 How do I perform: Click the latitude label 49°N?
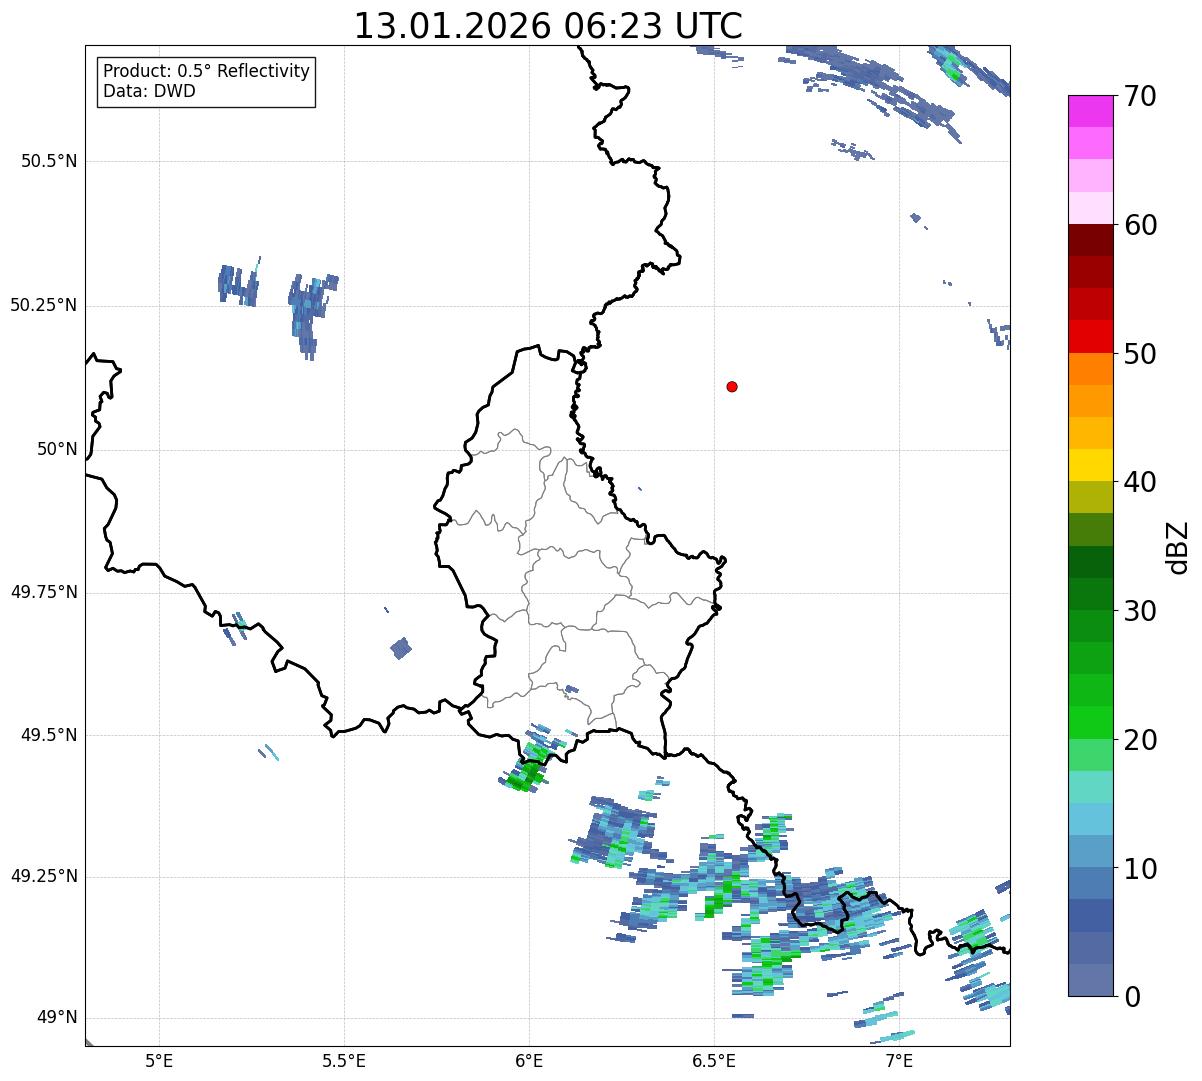coord(57,1018)
